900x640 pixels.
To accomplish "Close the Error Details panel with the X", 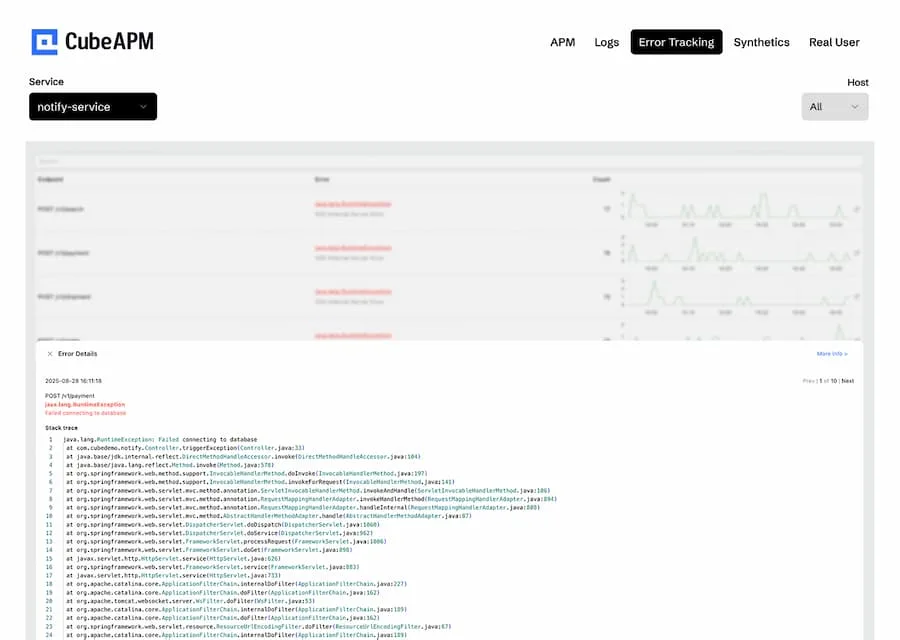I will (49, 353).
